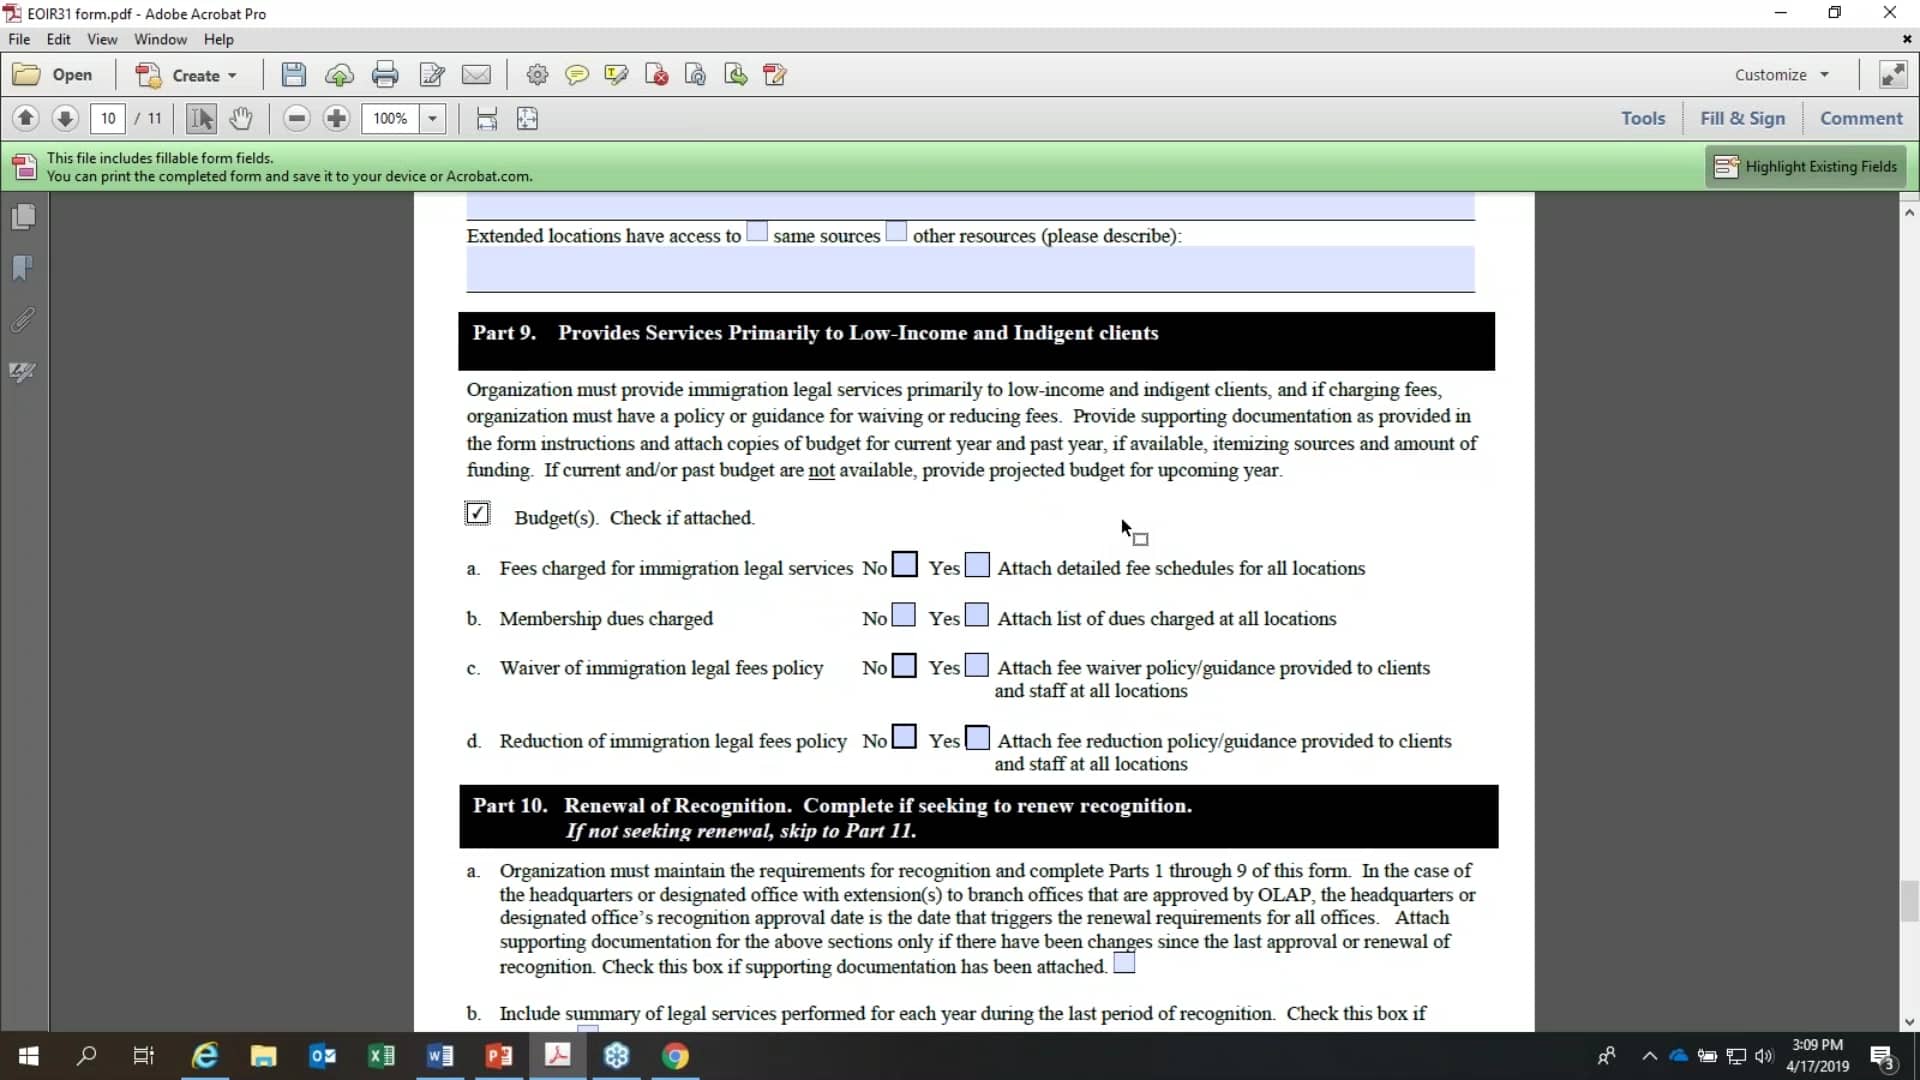Open the Fill & Sign pane
Viewport: 1920px width, 1080px height.
[x=1742, y=118]
